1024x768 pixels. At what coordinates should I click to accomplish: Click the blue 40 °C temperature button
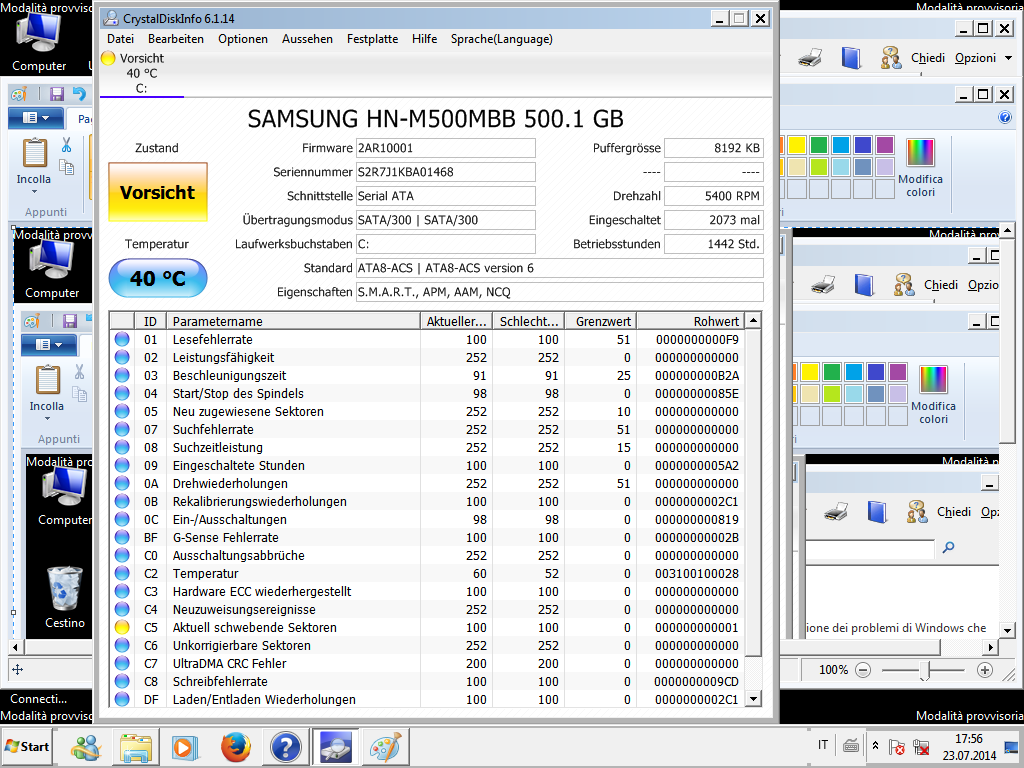click(157, 278)
